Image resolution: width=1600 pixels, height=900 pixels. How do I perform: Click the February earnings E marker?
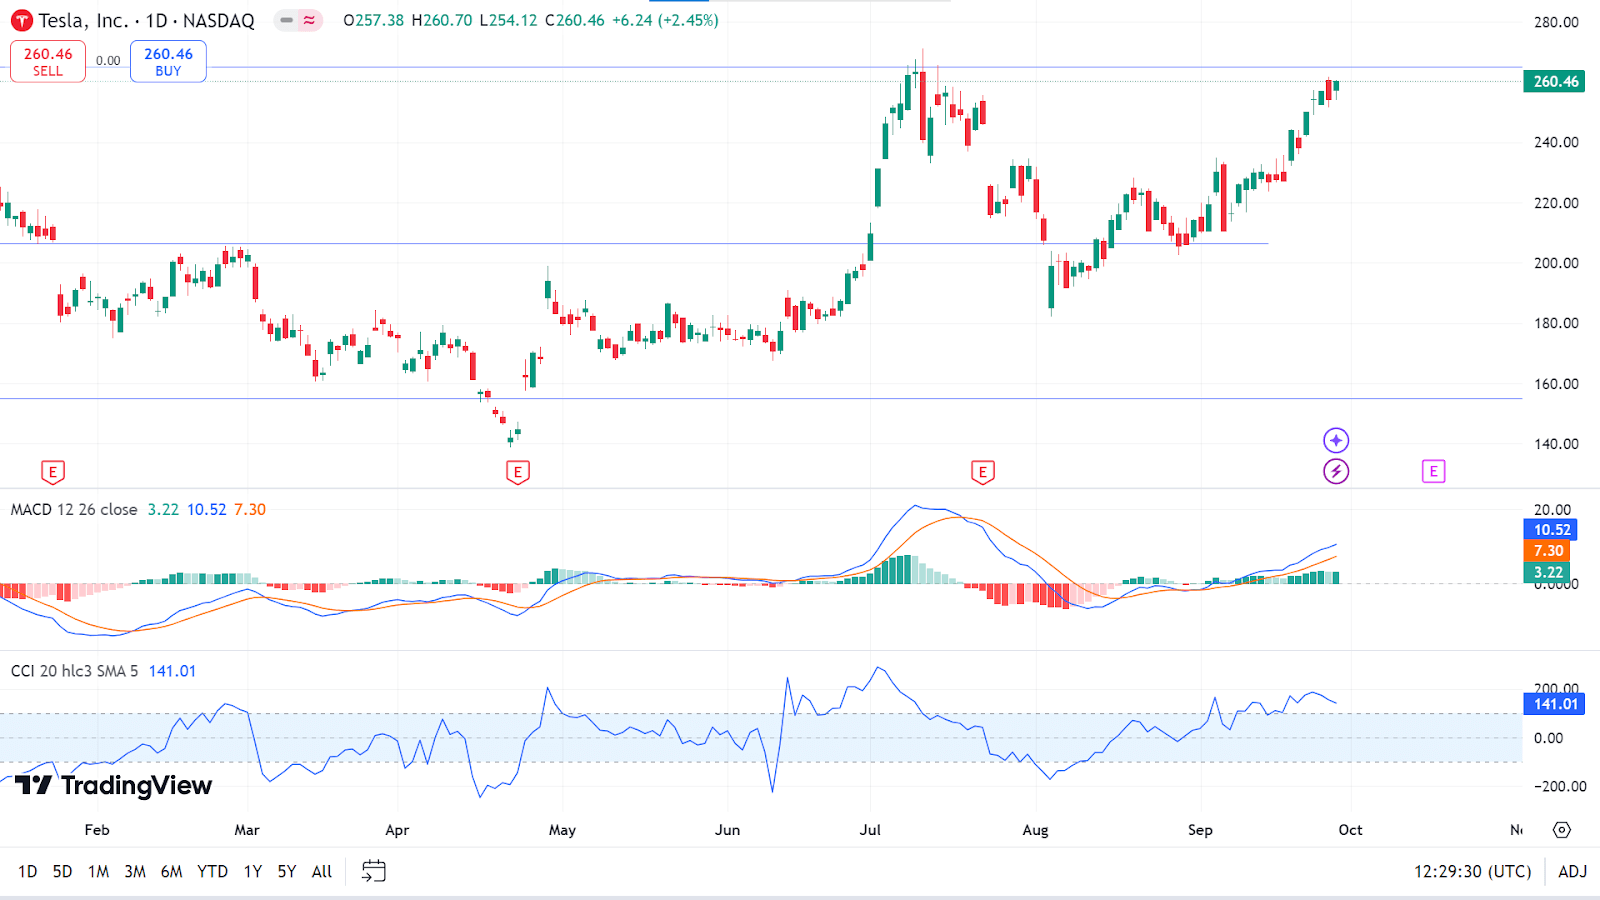(53, 472)
